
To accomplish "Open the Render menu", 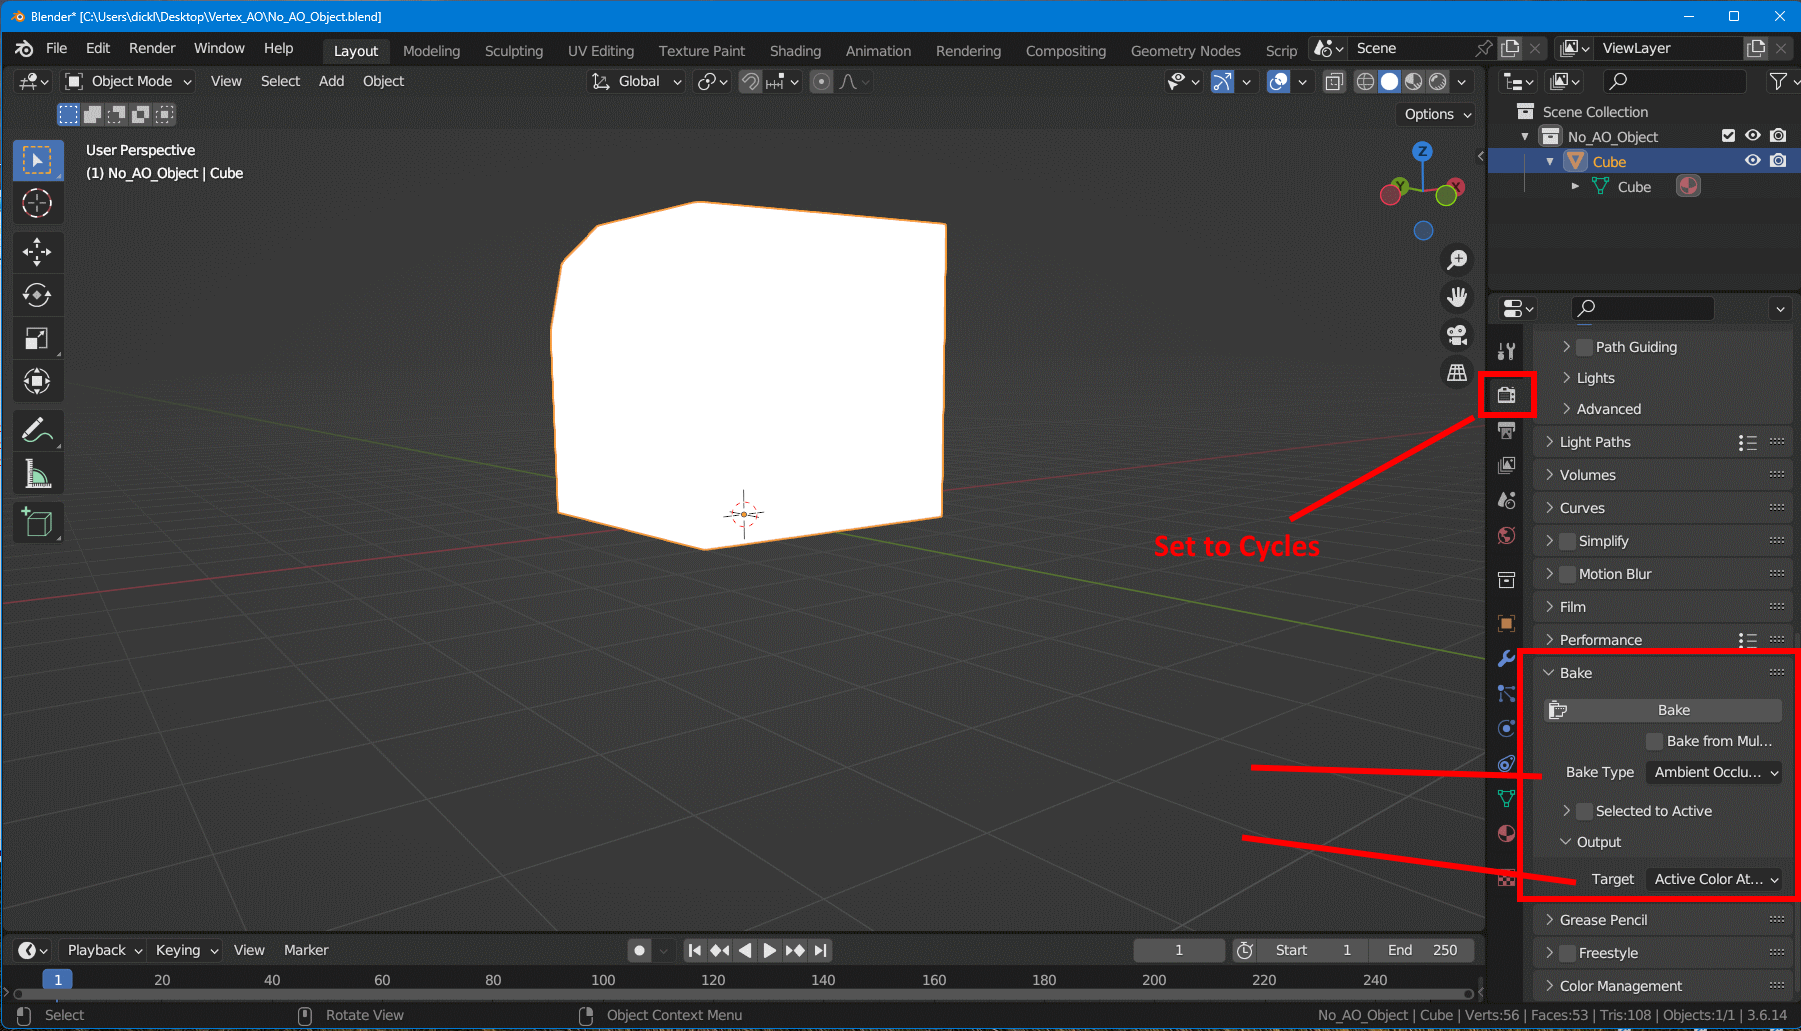I will click(152, 48).
